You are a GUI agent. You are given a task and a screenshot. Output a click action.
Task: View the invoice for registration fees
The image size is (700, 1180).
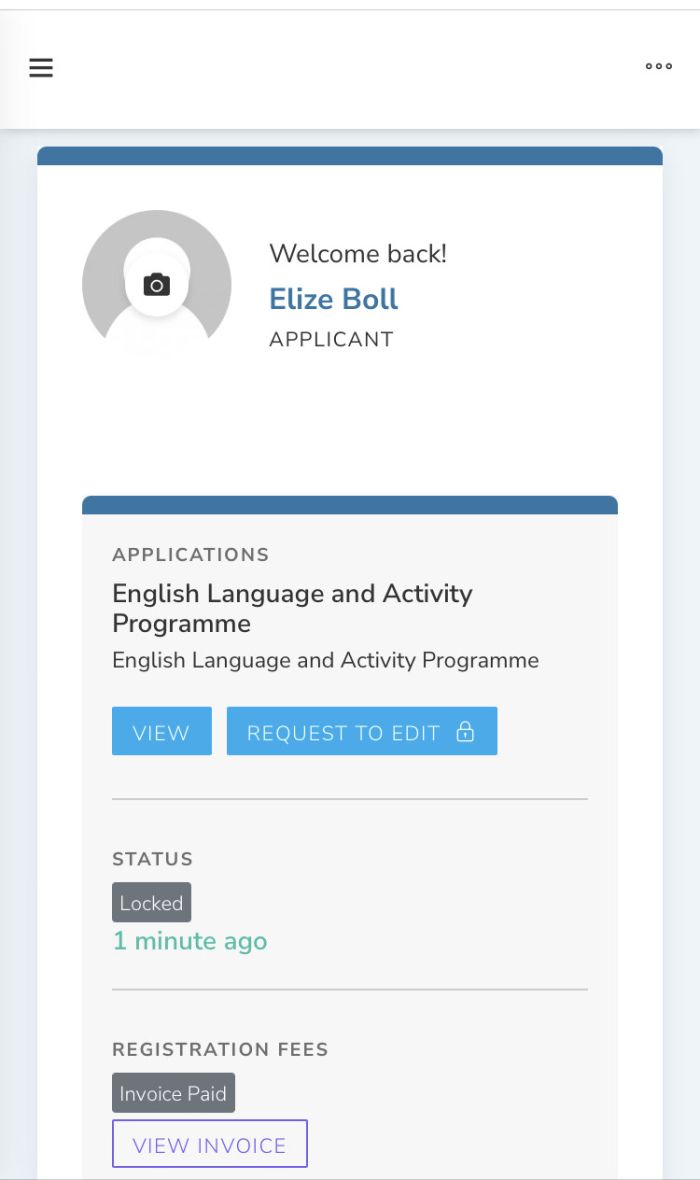tap(209, 1143)
